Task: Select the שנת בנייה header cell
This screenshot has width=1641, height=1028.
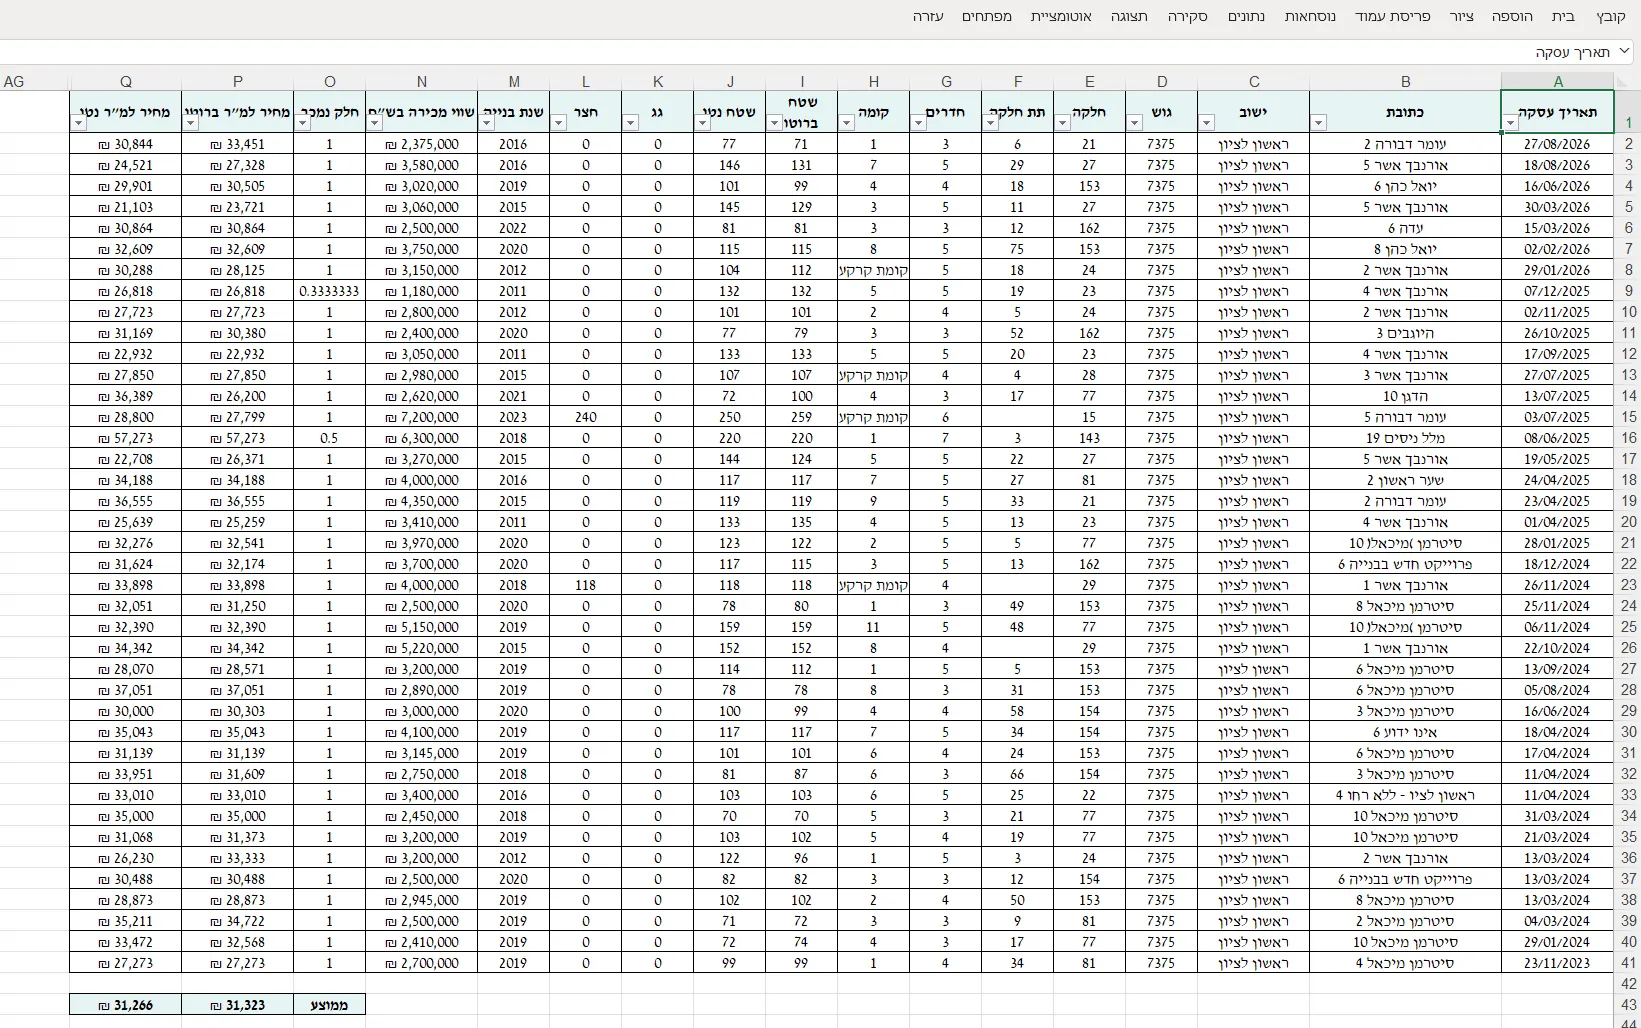Action: pos(514,112)
